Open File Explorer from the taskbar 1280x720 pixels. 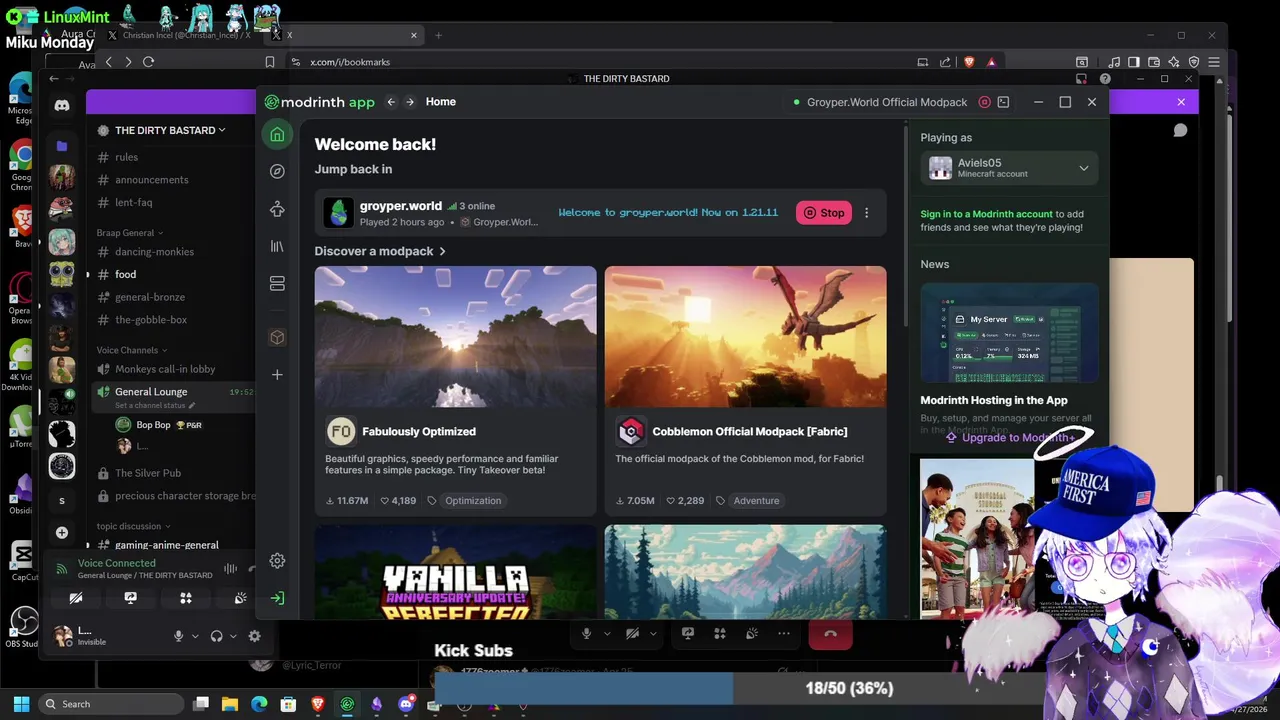pos(230,704)
